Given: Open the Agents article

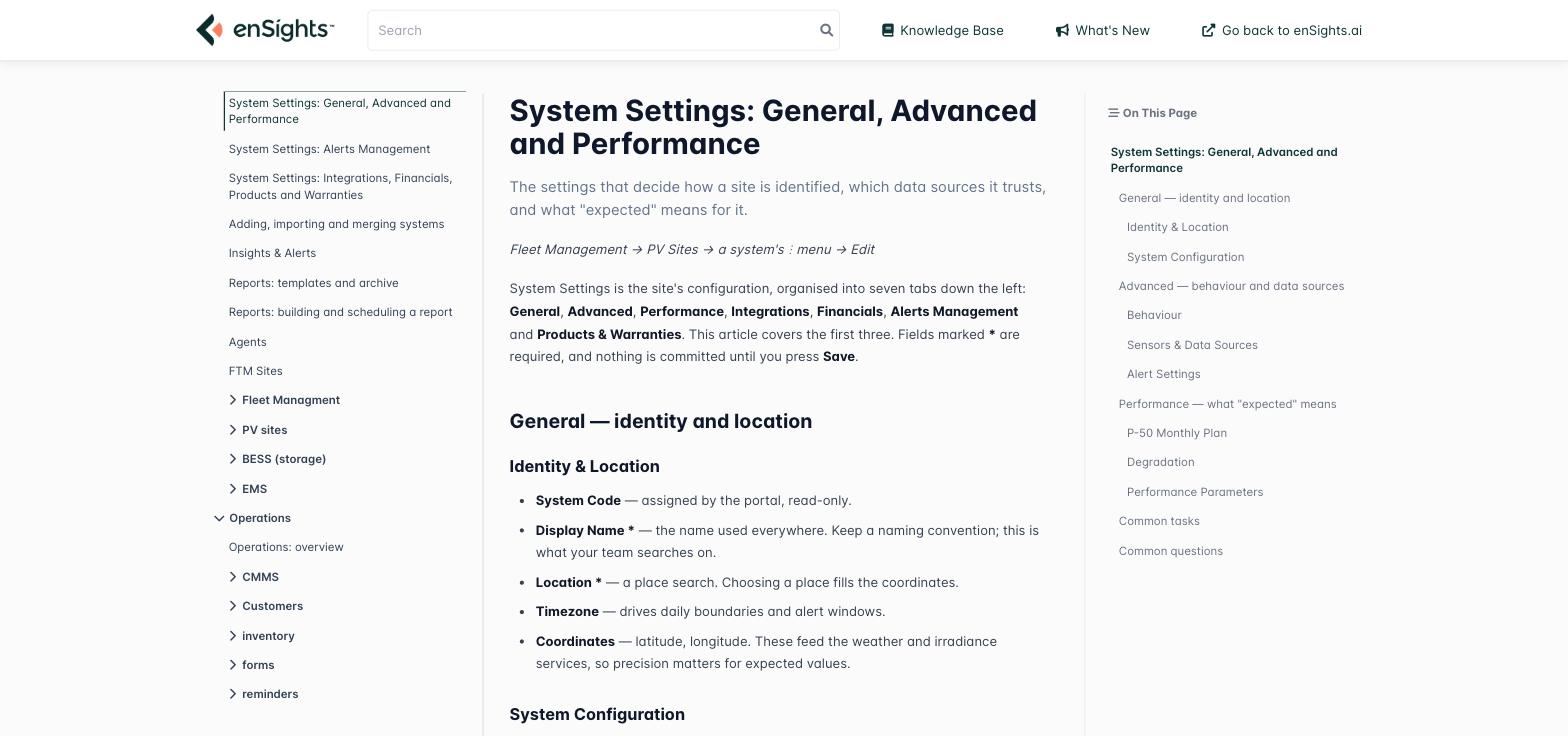Looking at the screenshot, I should point(247,342).
